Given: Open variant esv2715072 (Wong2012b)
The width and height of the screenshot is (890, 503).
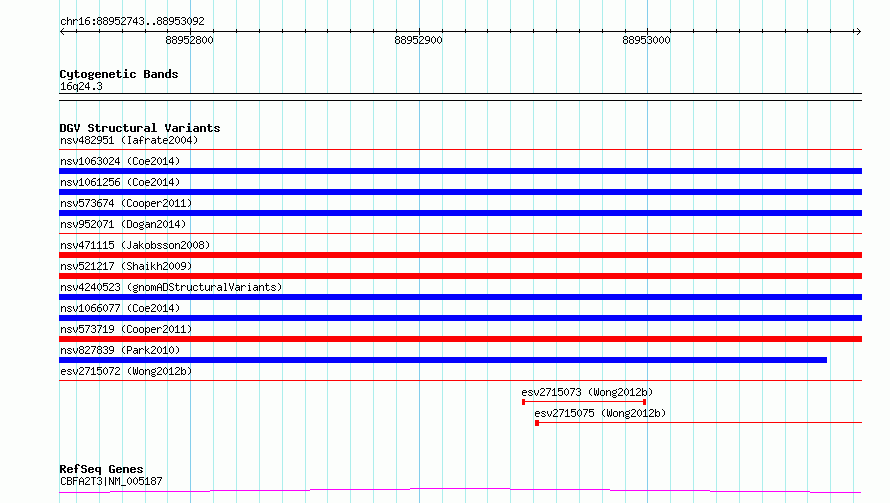Looking at the screenshot, I should [126, 371].
